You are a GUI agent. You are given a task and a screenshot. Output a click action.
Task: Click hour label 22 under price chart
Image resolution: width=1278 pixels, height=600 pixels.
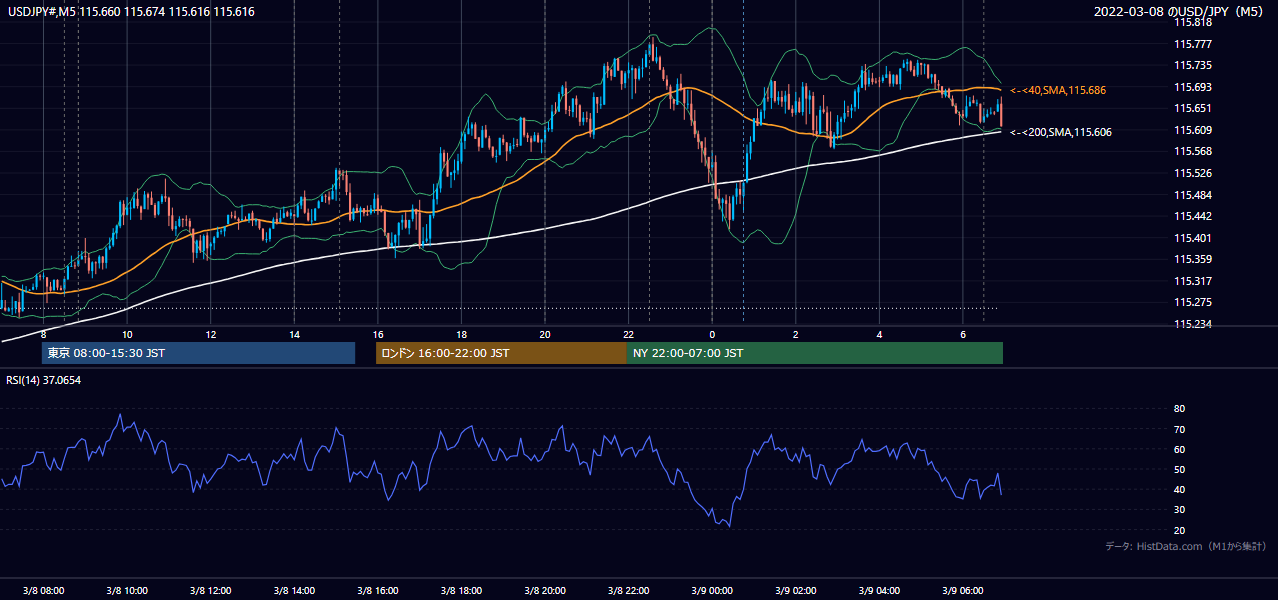[628, 334]
